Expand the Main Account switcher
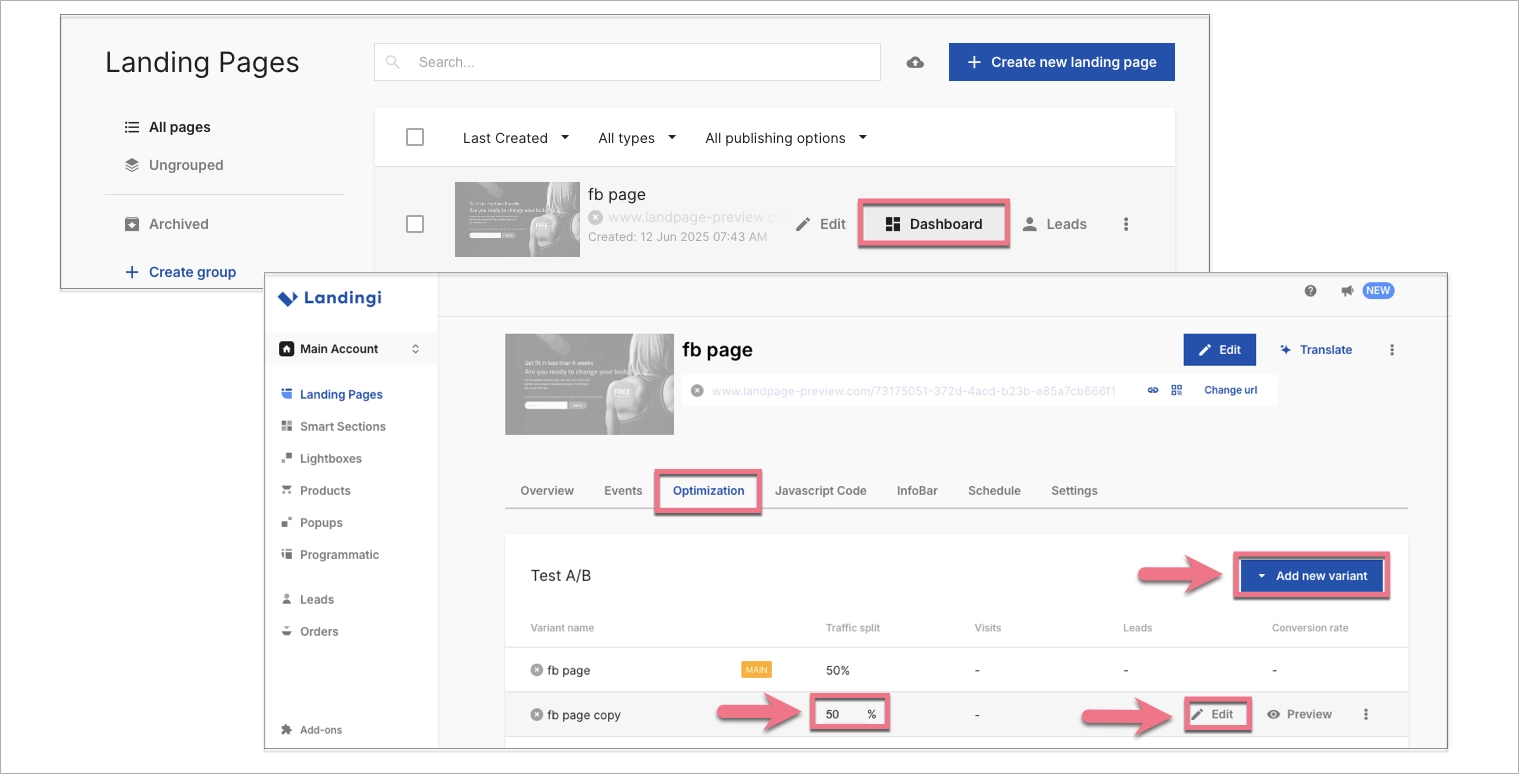Screen dimensions: 1519x774 (x=350, y=349)
